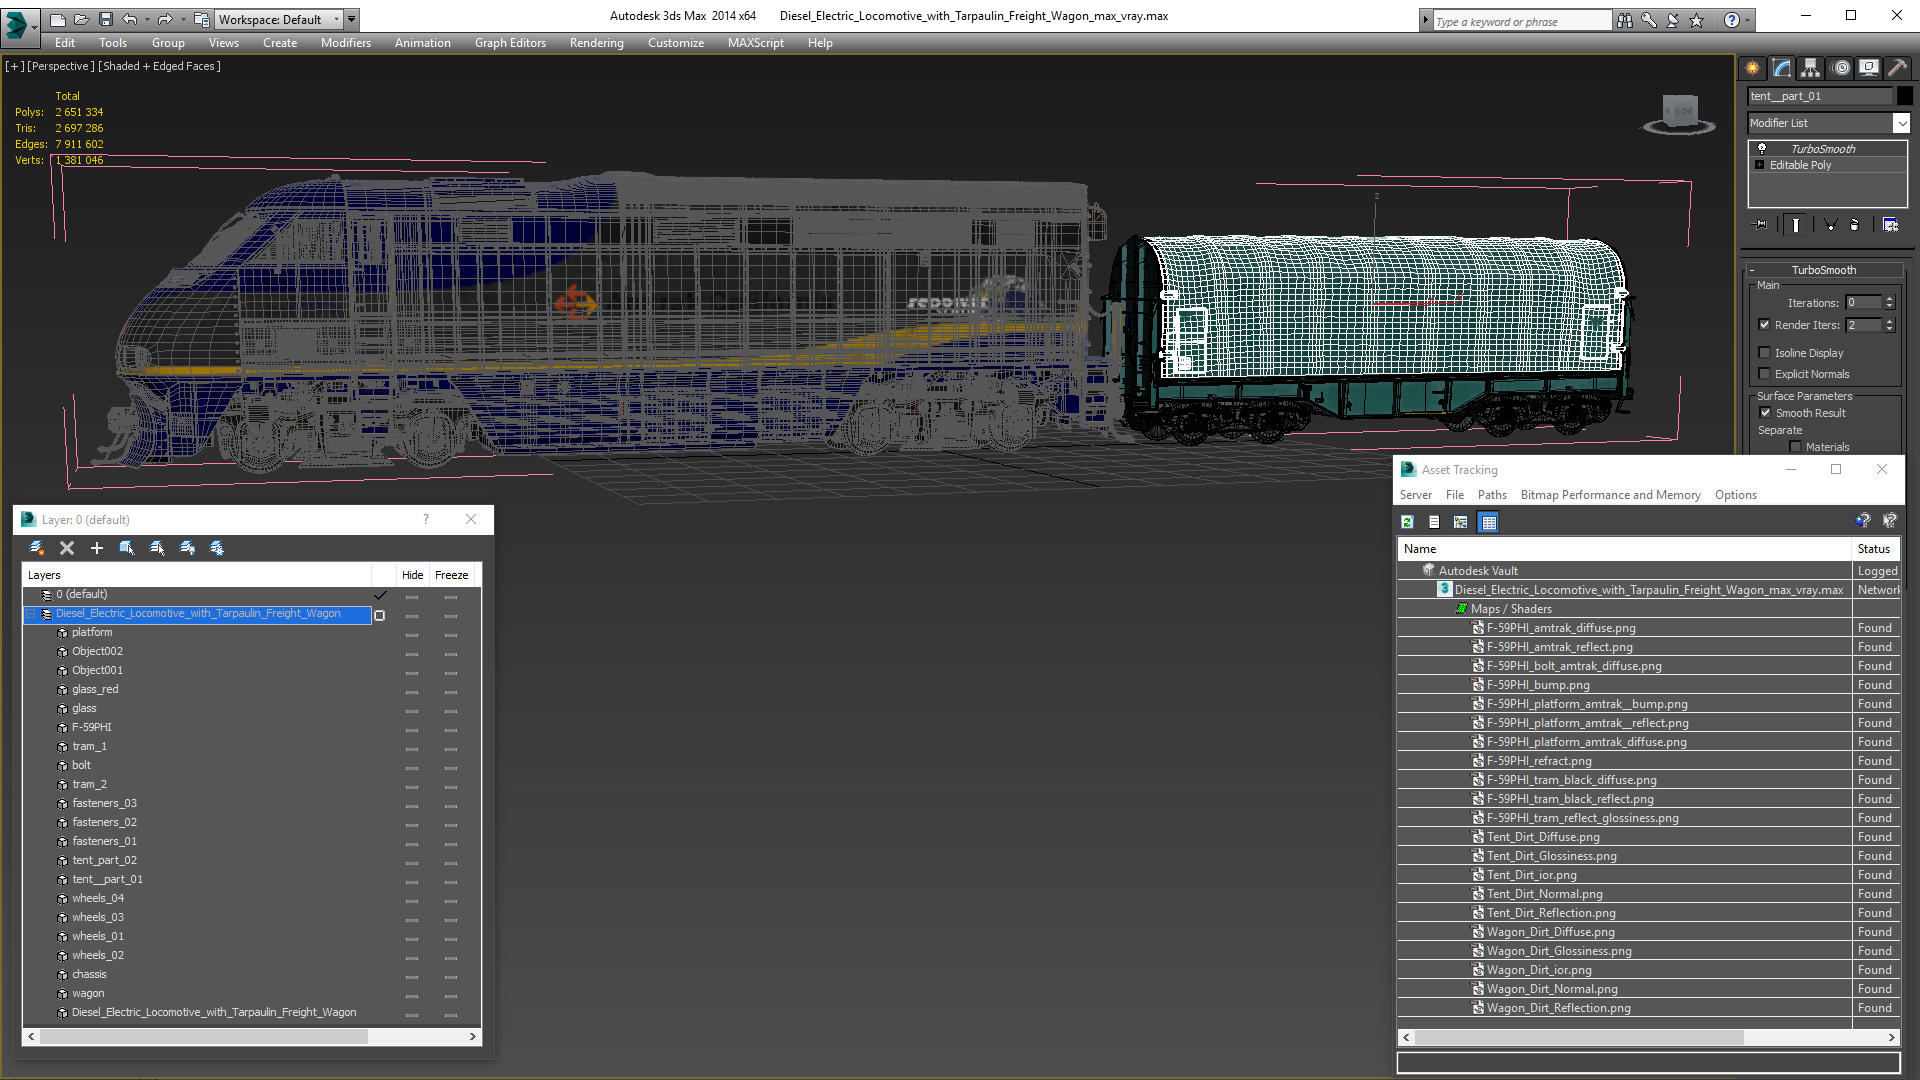
Task: Click Add selected objects plus icon in Layer window
Action: [97, 548]
